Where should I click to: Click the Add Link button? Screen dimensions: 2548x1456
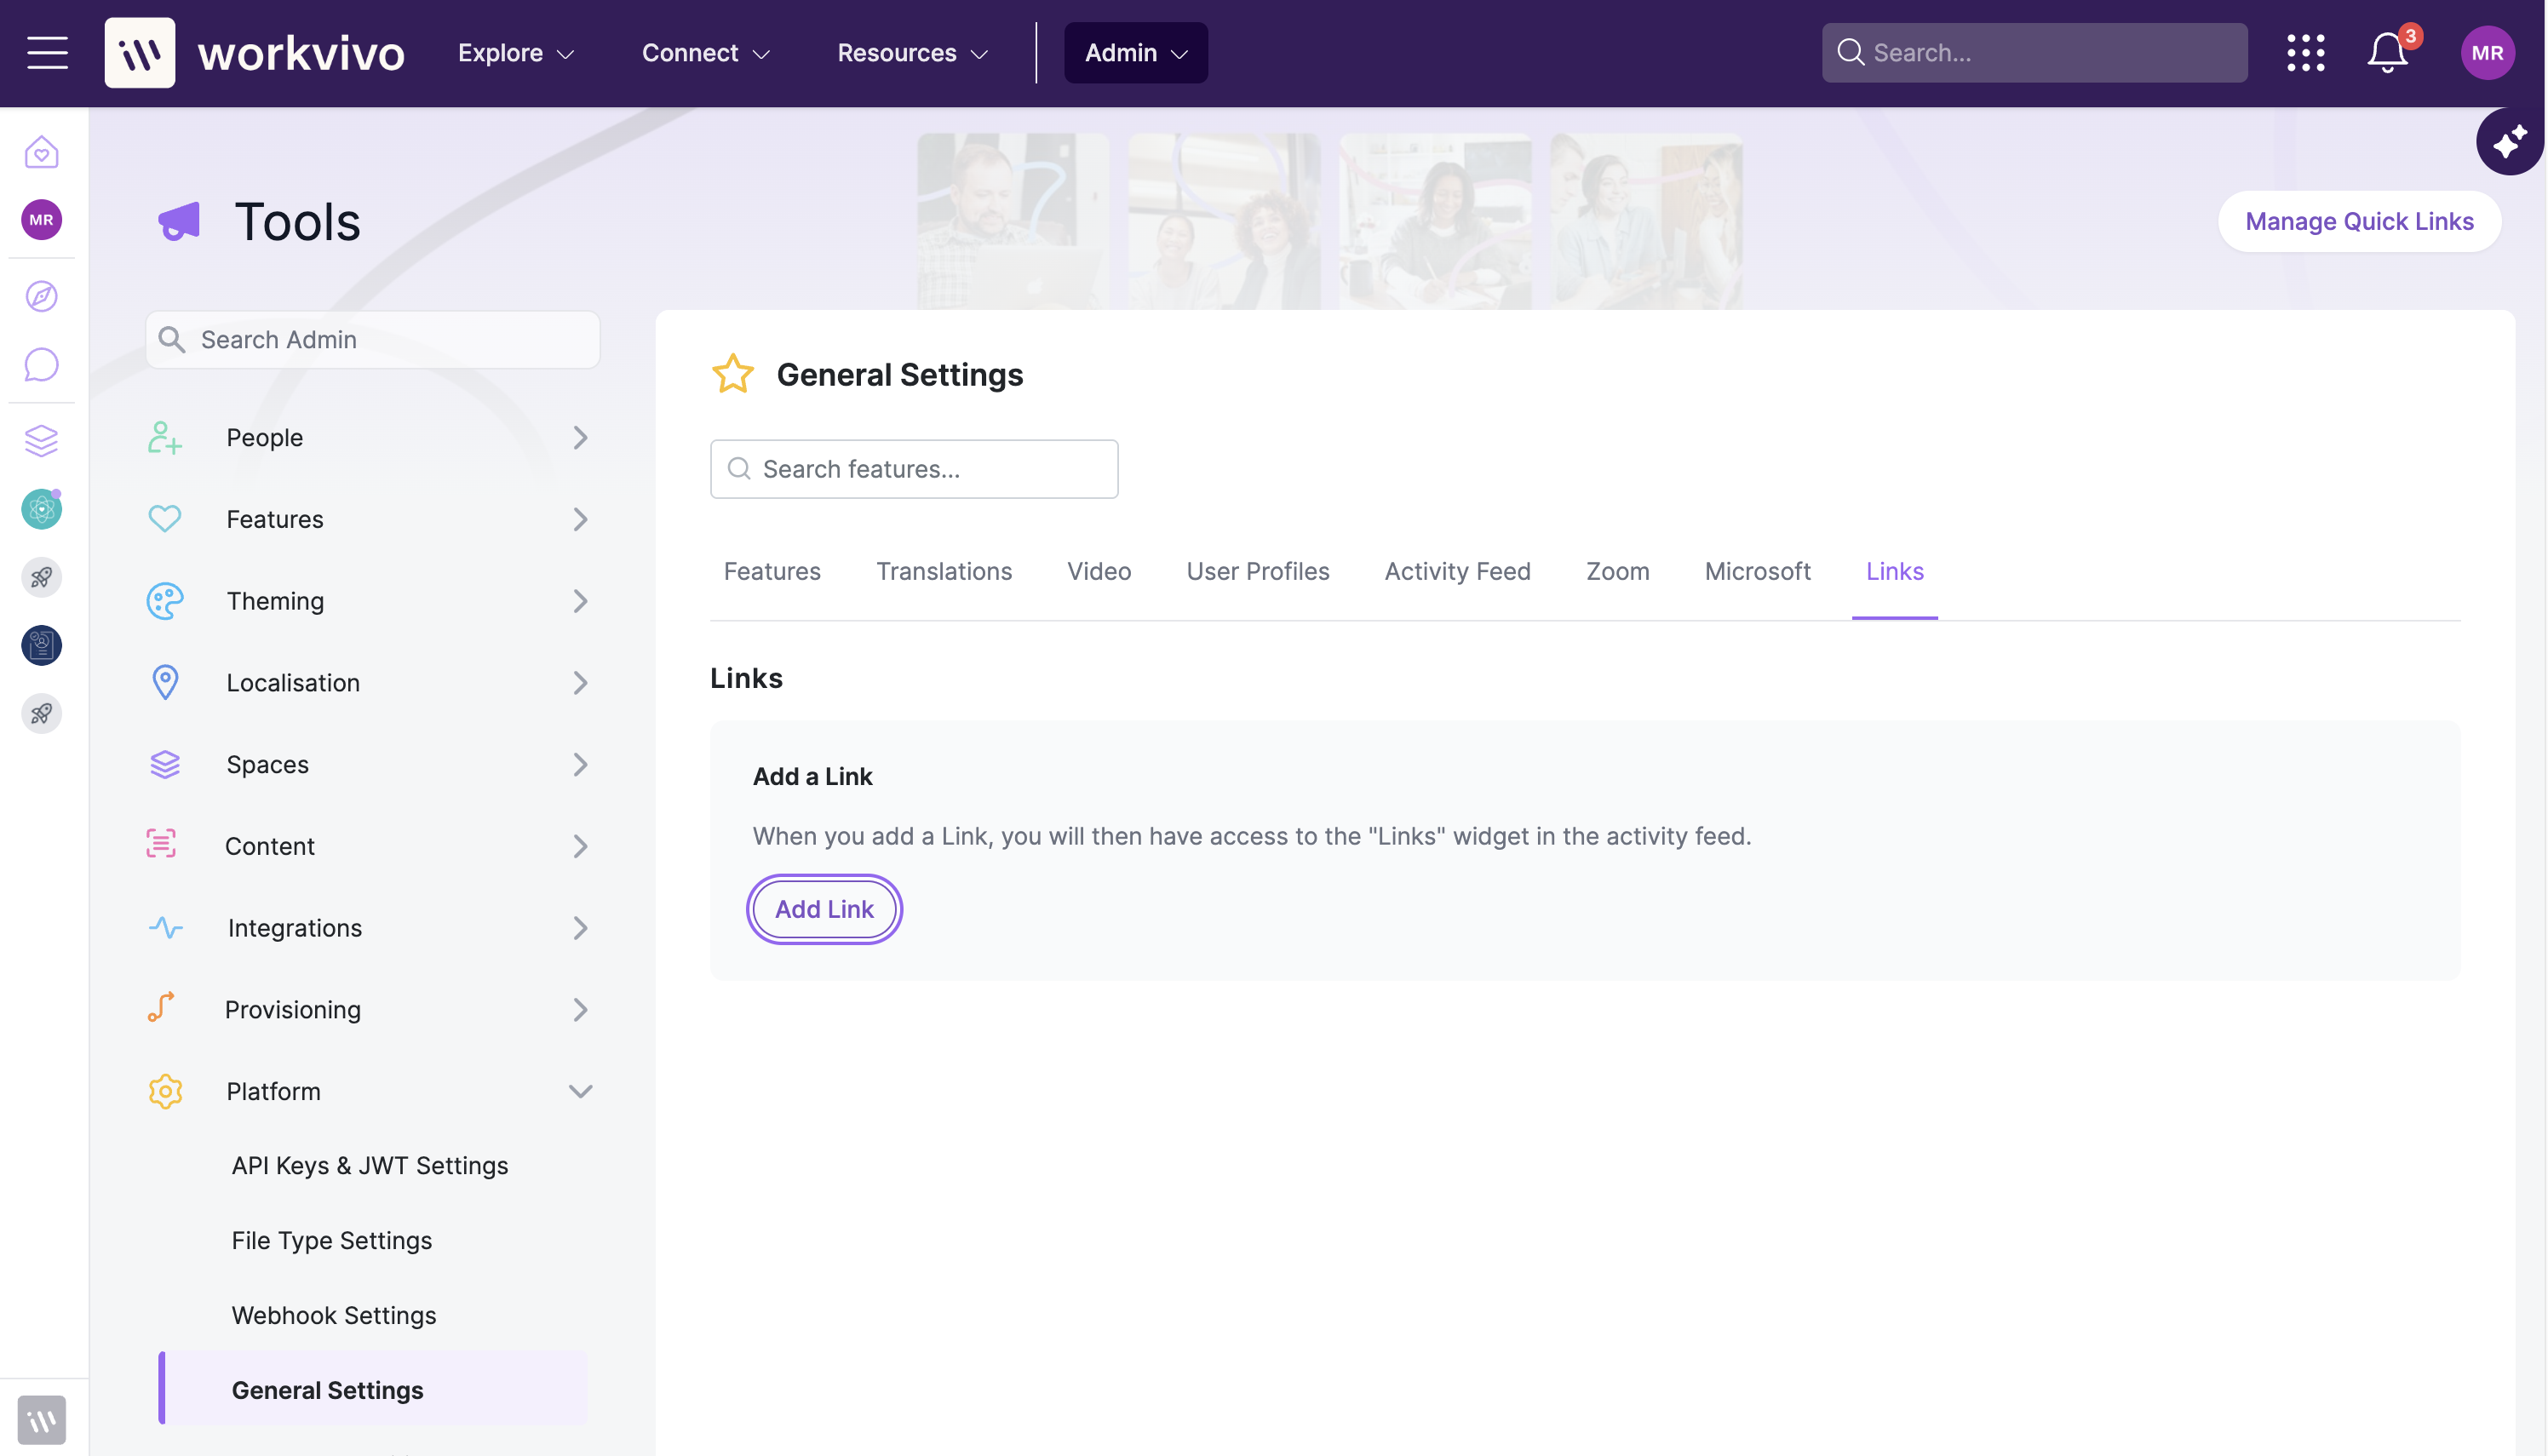pyautogui.click(x=824, y=909)
